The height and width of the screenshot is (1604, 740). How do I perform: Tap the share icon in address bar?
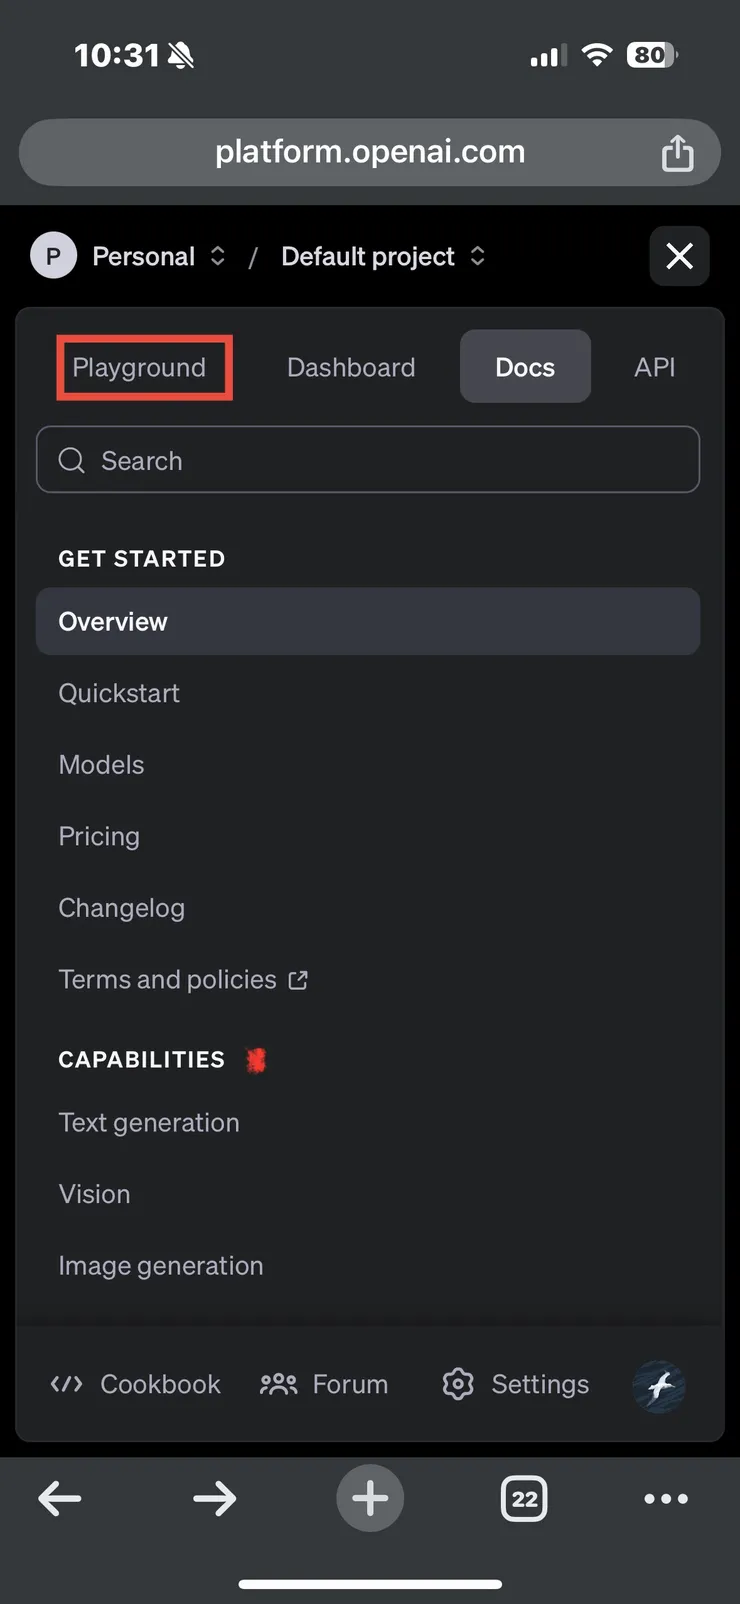677,153
